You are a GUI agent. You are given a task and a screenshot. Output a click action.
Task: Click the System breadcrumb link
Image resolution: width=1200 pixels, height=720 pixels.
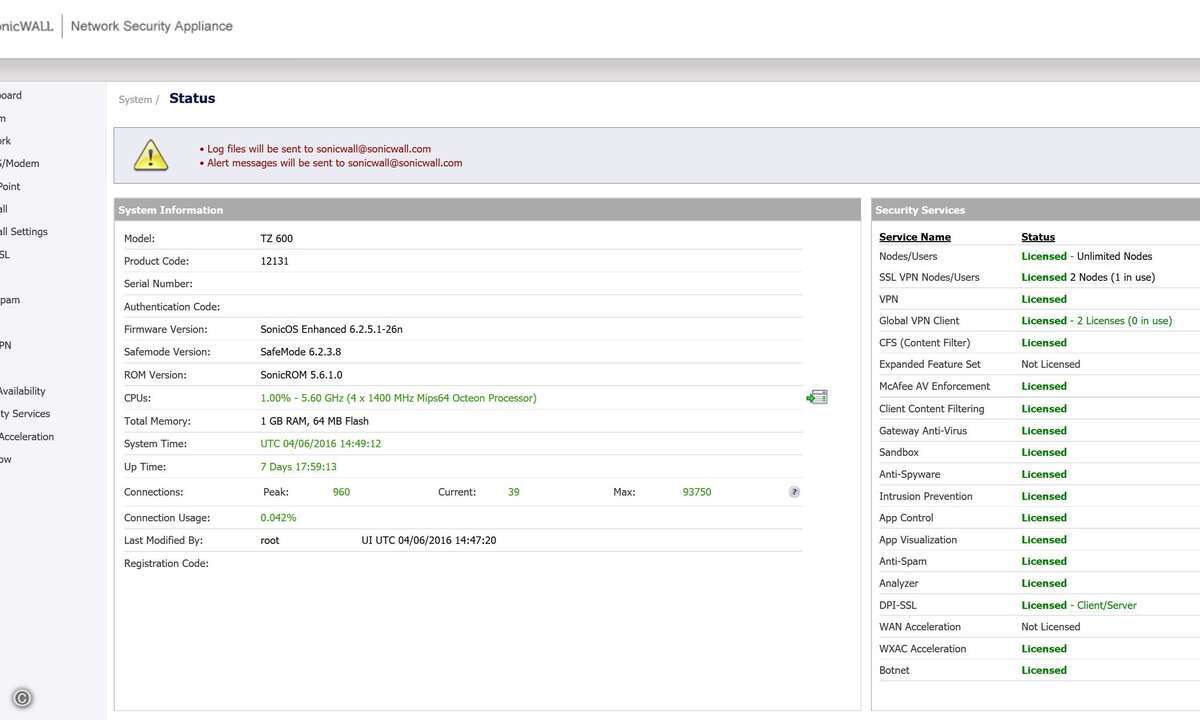coord(135,100)
